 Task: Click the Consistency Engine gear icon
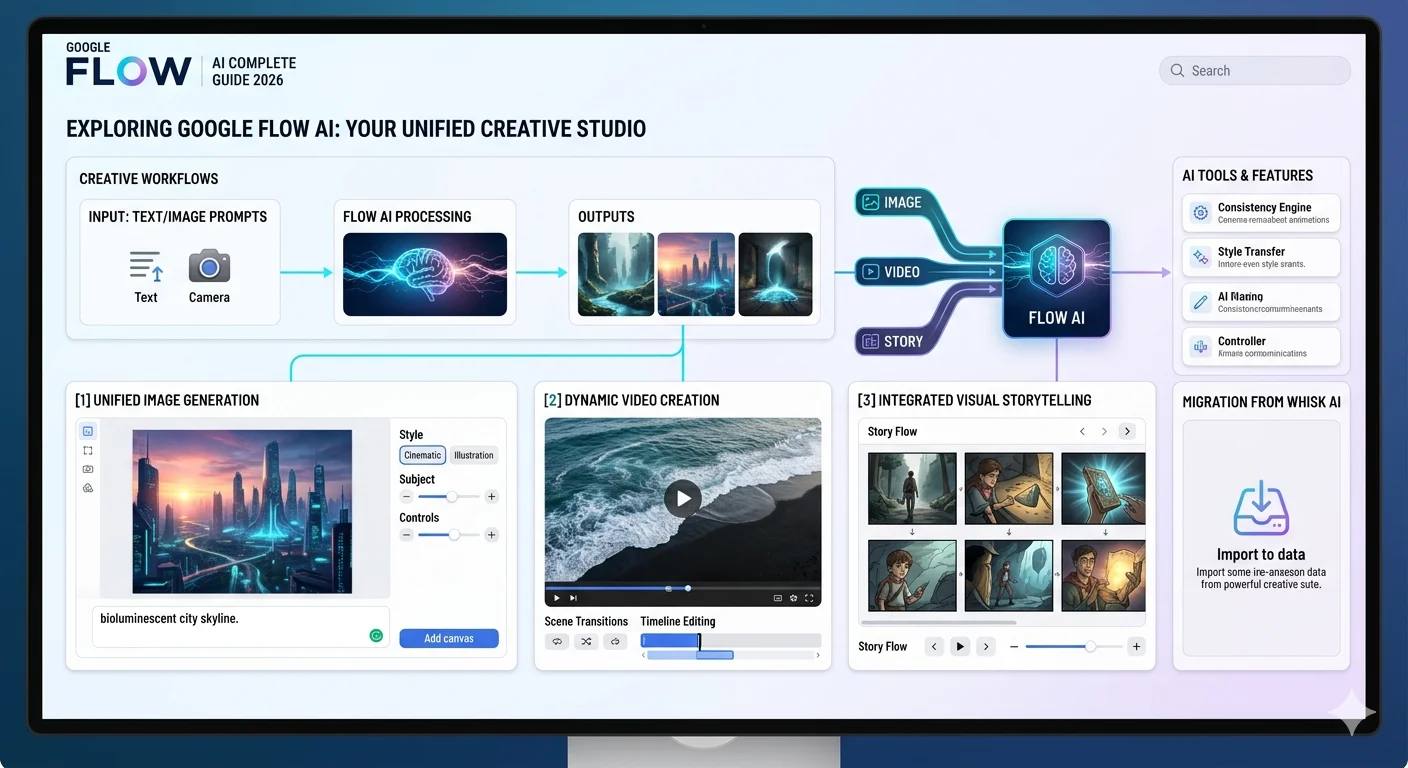[1200, 213]
